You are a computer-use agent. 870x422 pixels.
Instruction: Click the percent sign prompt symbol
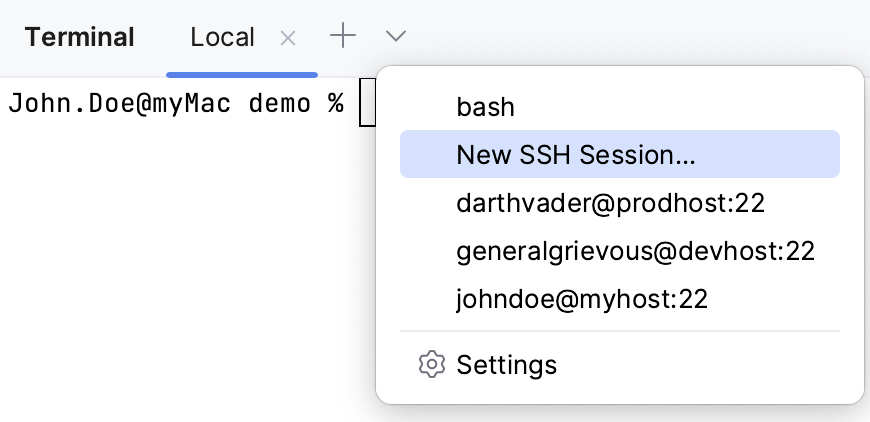(335, 104)
